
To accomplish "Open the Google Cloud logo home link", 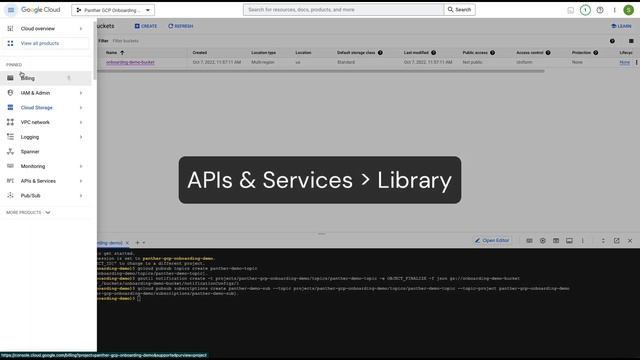I will click(x=40, y=10).
